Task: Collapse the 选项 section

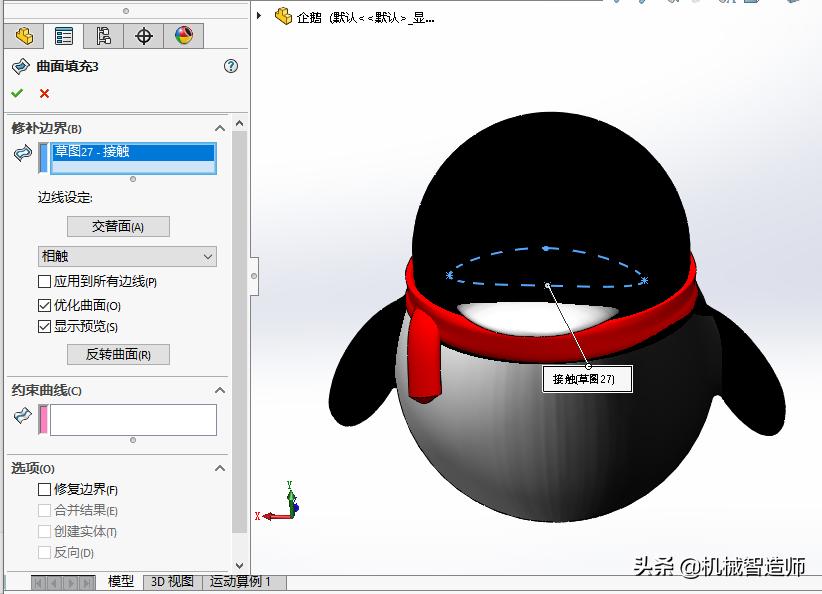Action: pyautogui.click(x=220, y=468)
